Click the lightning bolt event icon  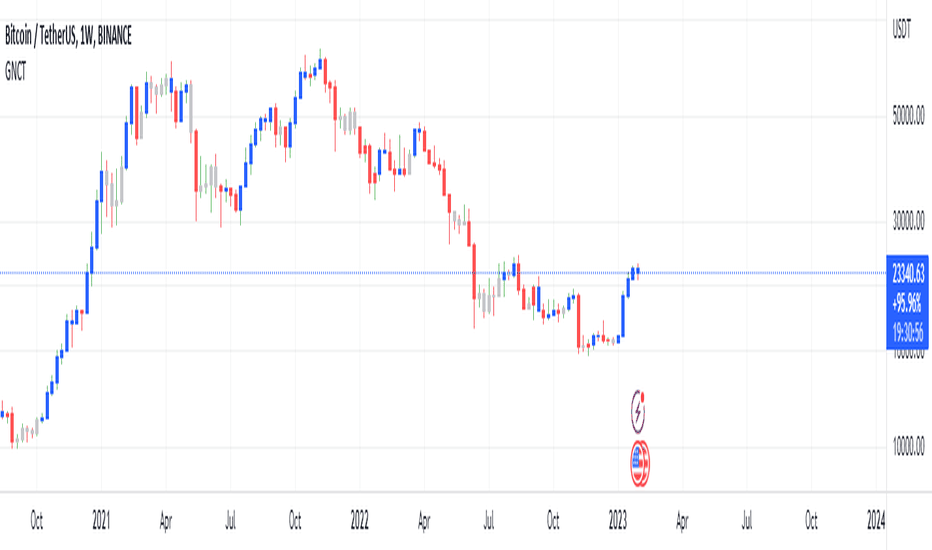[x=638, y=411]
